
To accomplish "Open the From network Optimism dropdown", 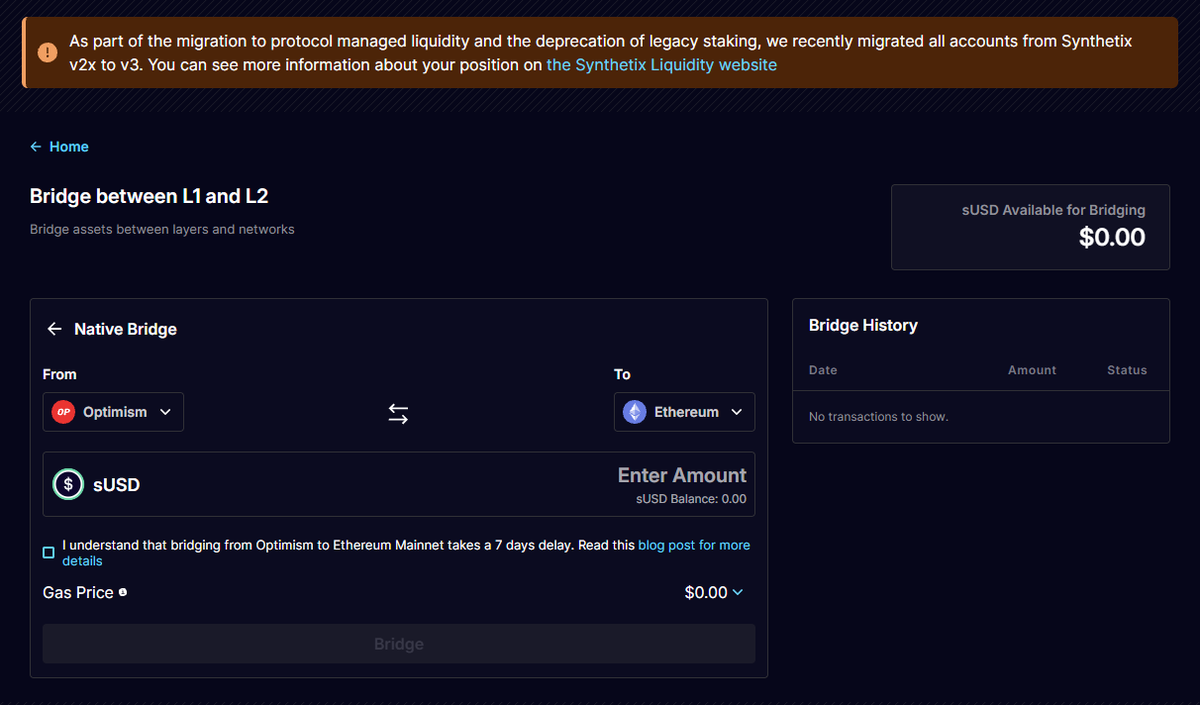I will point(113,412).
